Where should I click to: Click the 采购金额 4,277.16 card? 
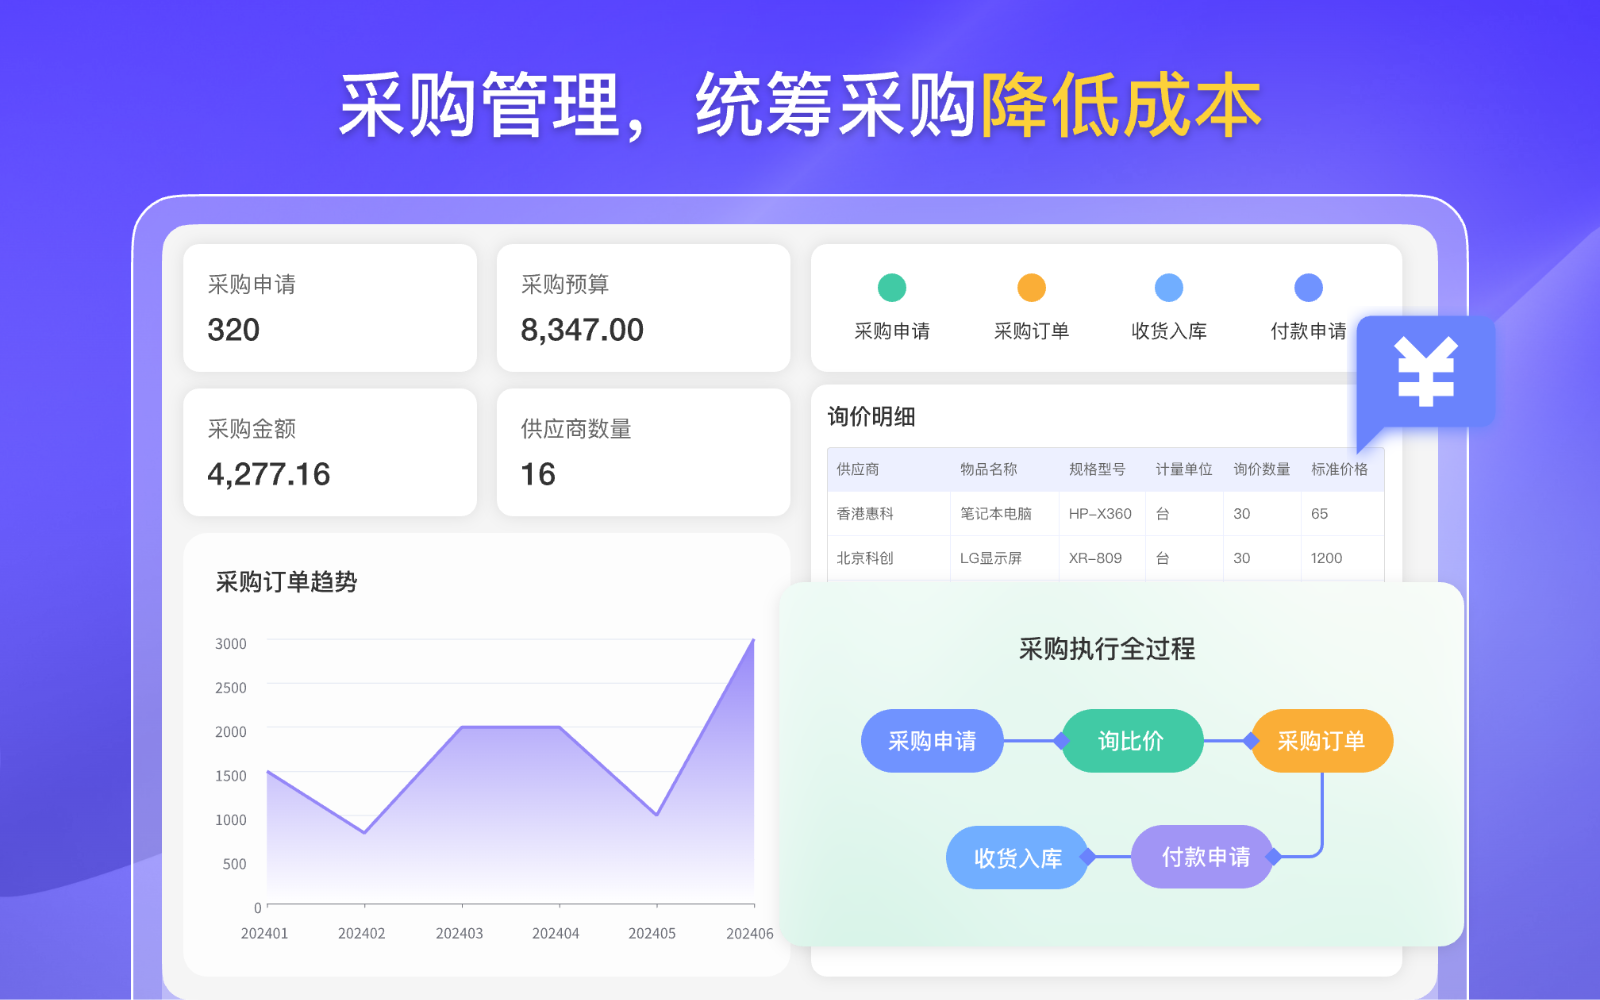click(x=330, y=453)
